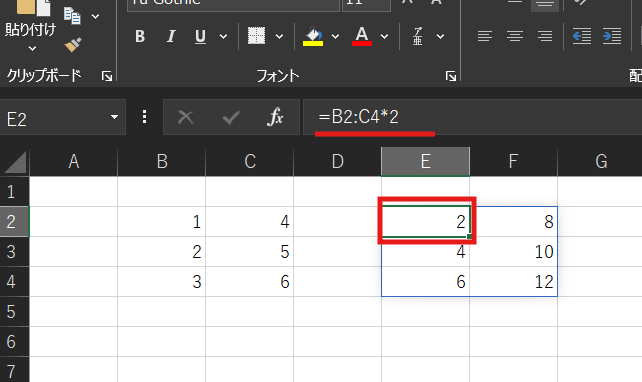Image resolution: width=642 pixels, height=382 pixels.
Task: Select column D header
Action: (337, 161)
